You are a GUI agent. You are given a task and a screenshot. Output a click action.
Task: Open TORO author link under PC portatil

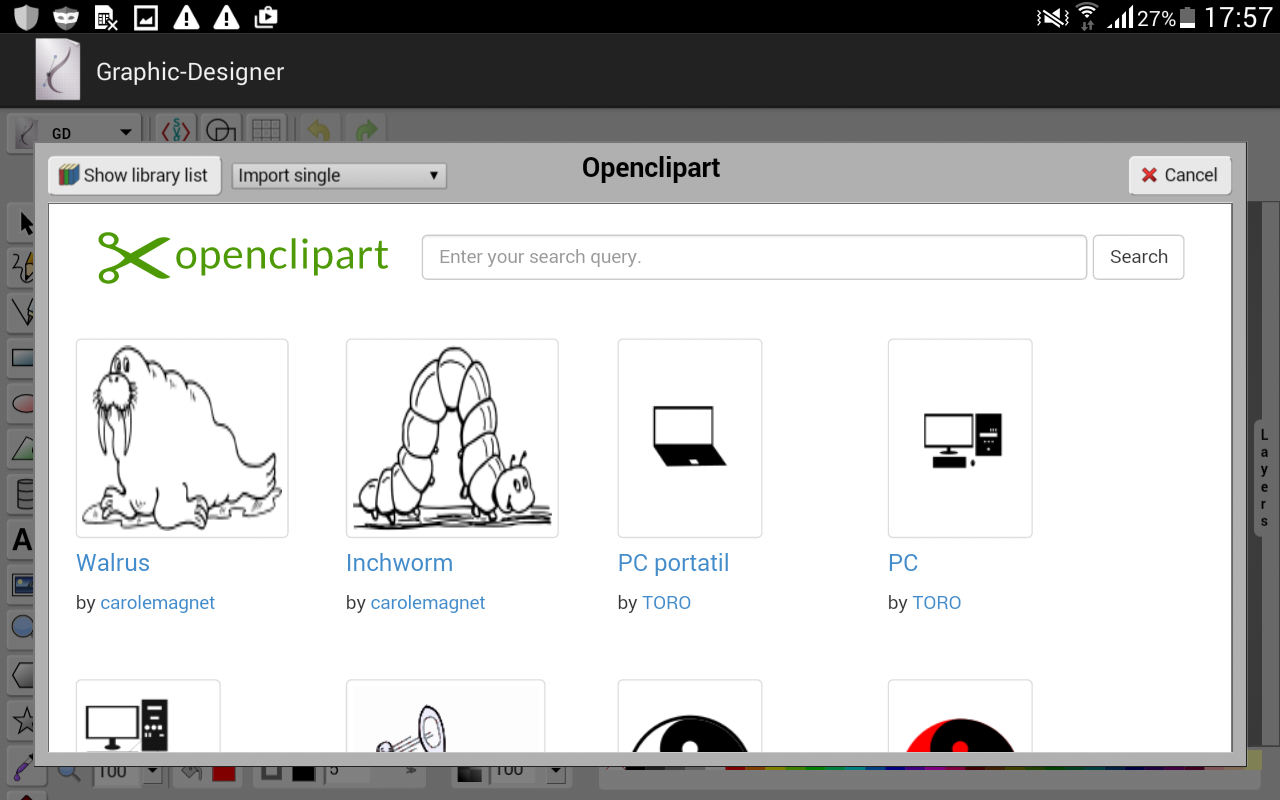666,603
